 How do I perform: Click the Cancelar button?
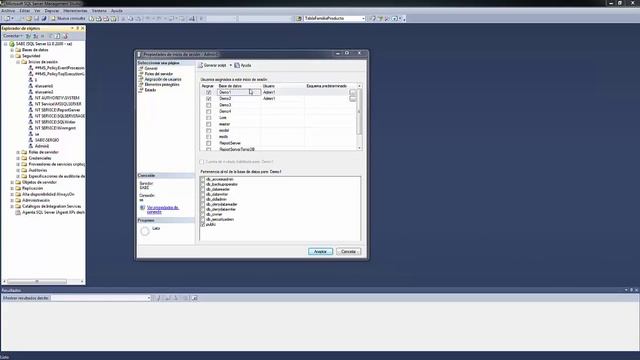pyautogui.click(x=349, y=251)
